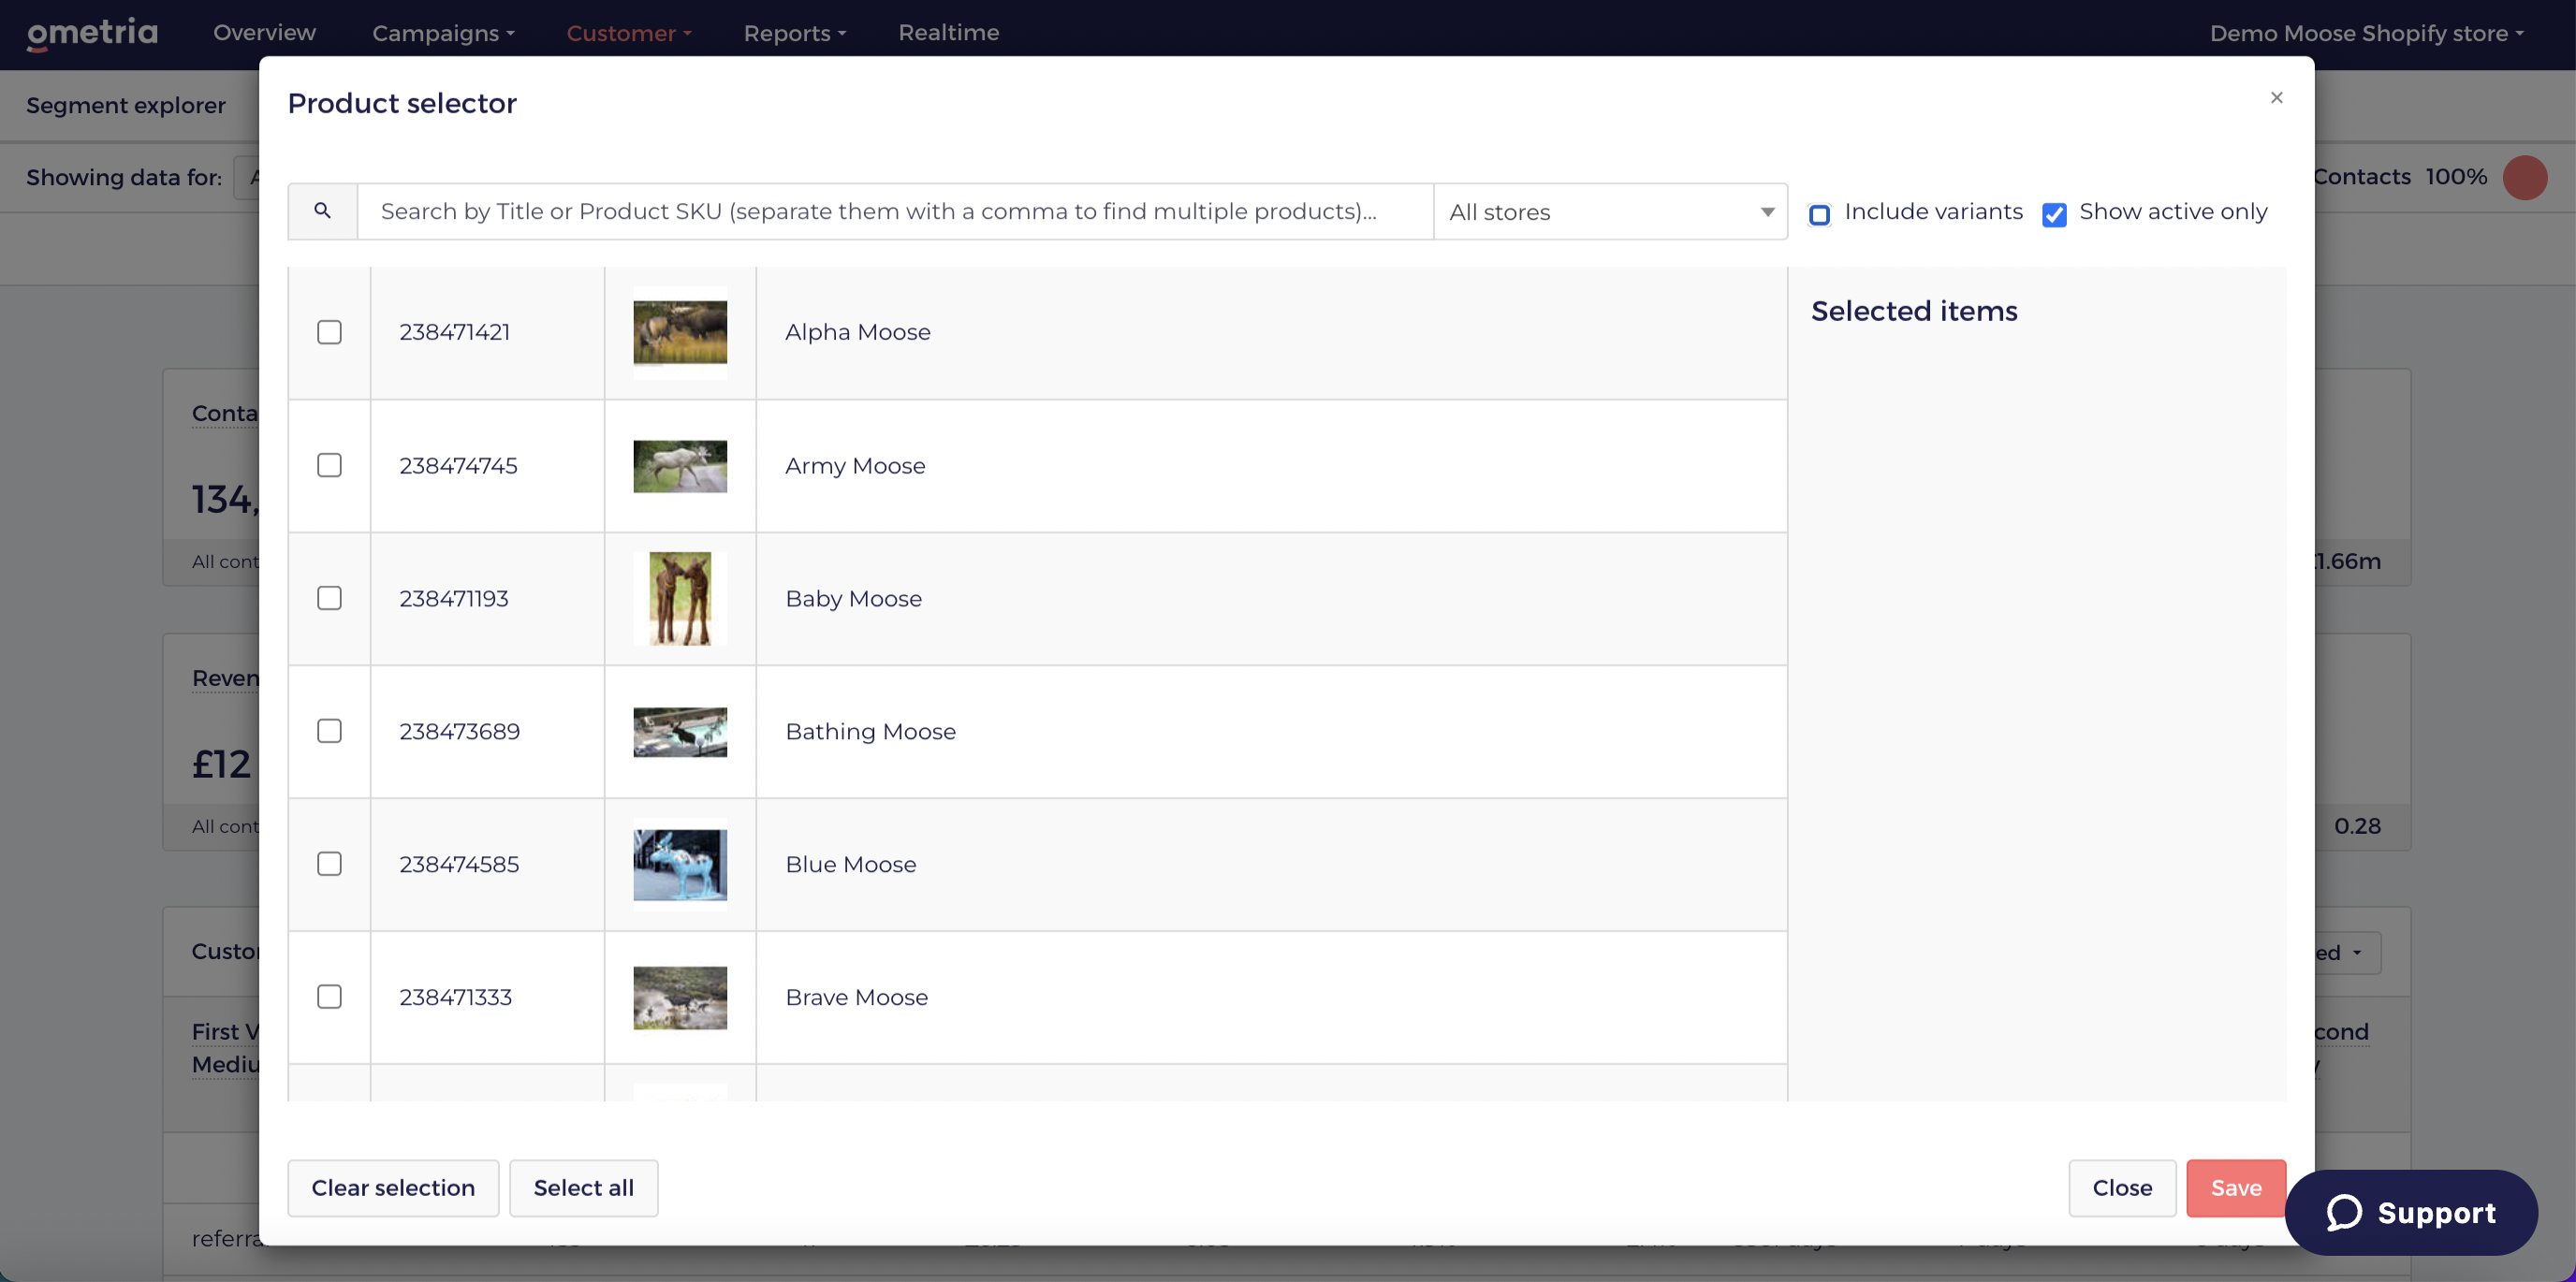Click product ID 238471421

454,332
